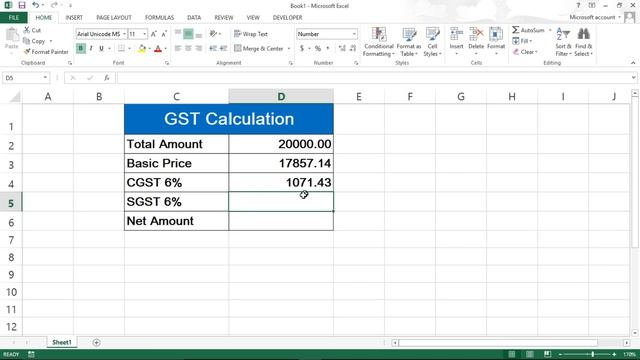The height and width of the screenshot is (360, 640).
Task: Click Increase Indent icon
Action: [223, 49]
